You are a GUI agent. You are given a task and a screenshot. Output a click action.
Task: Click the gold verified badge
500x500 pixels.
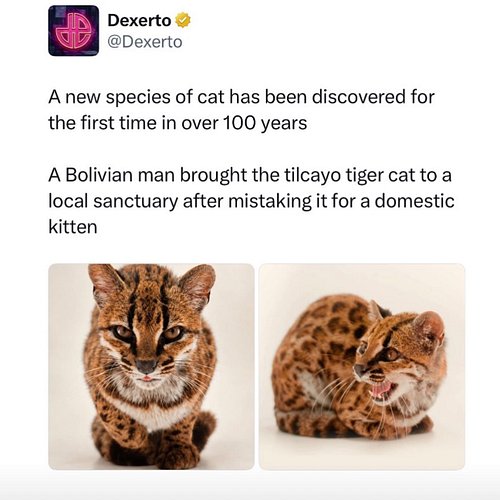tap(183, 21)
